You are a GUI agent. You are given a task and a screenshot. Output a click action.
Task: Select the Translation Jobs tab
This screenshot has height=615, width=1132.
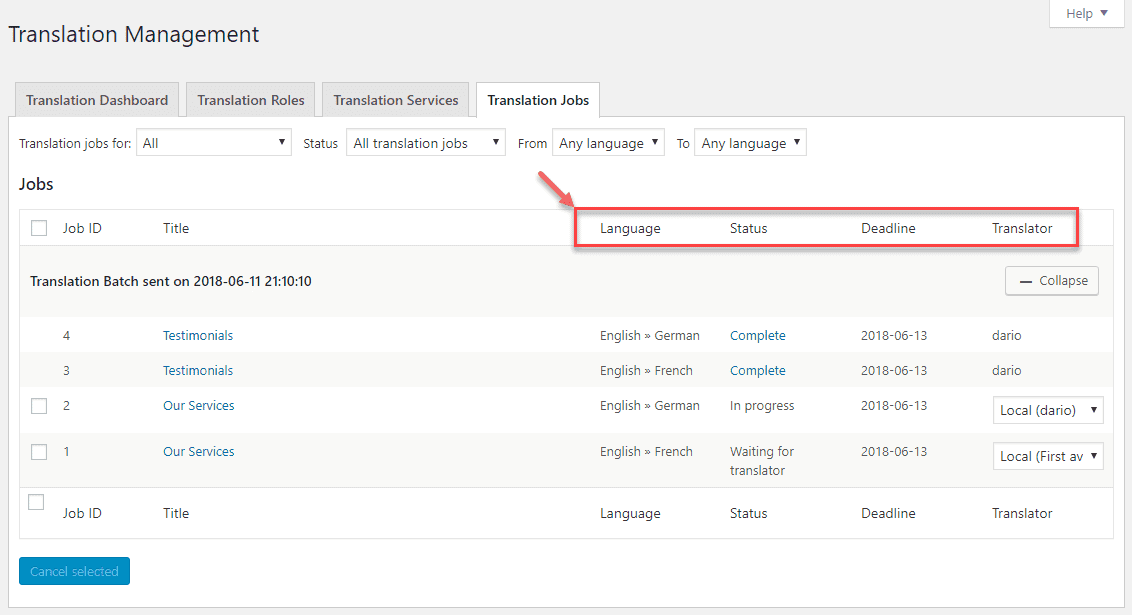(538, 100)
